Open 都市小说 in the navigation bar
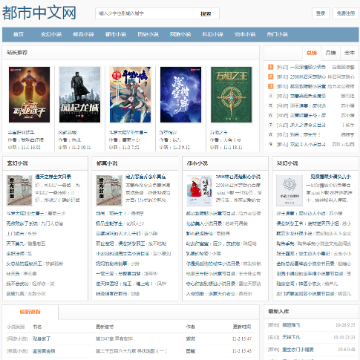This screenshot has height=360, width=360. click(x=116, y=34)
